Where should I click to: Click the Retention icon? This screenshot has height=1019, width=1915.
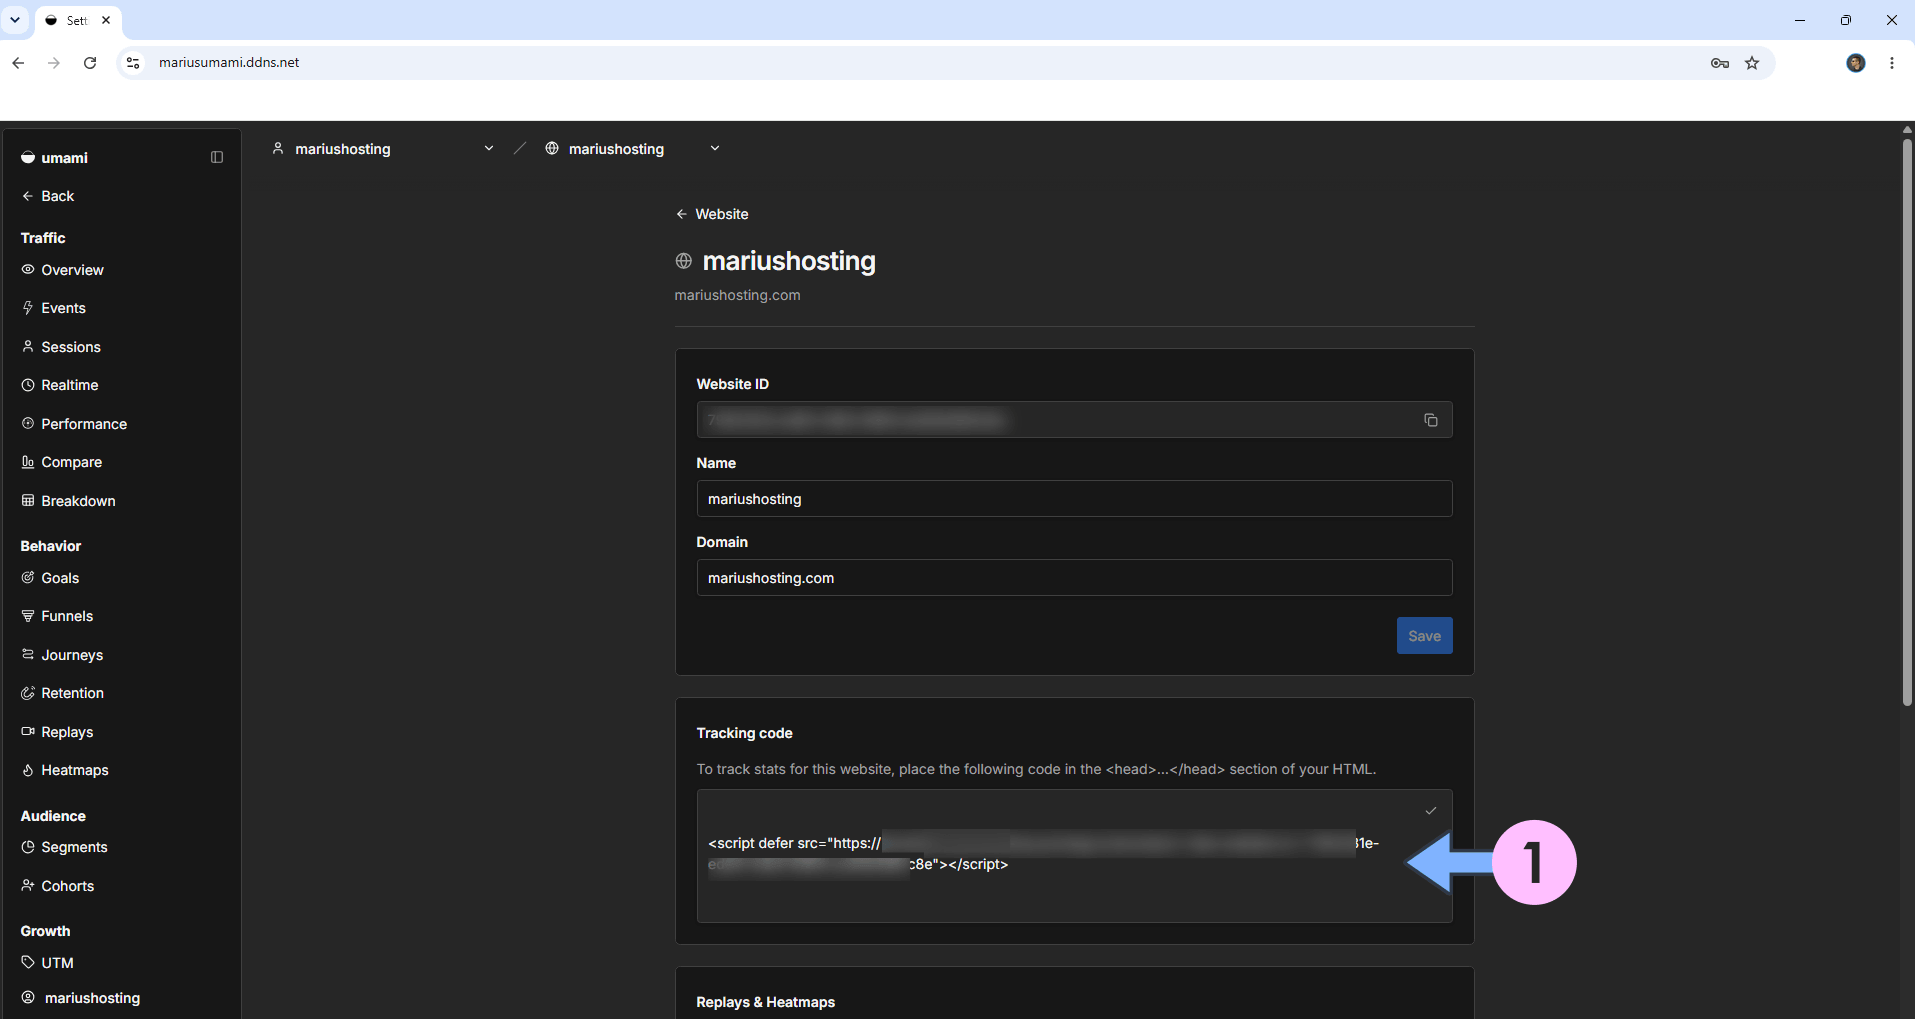28,693
